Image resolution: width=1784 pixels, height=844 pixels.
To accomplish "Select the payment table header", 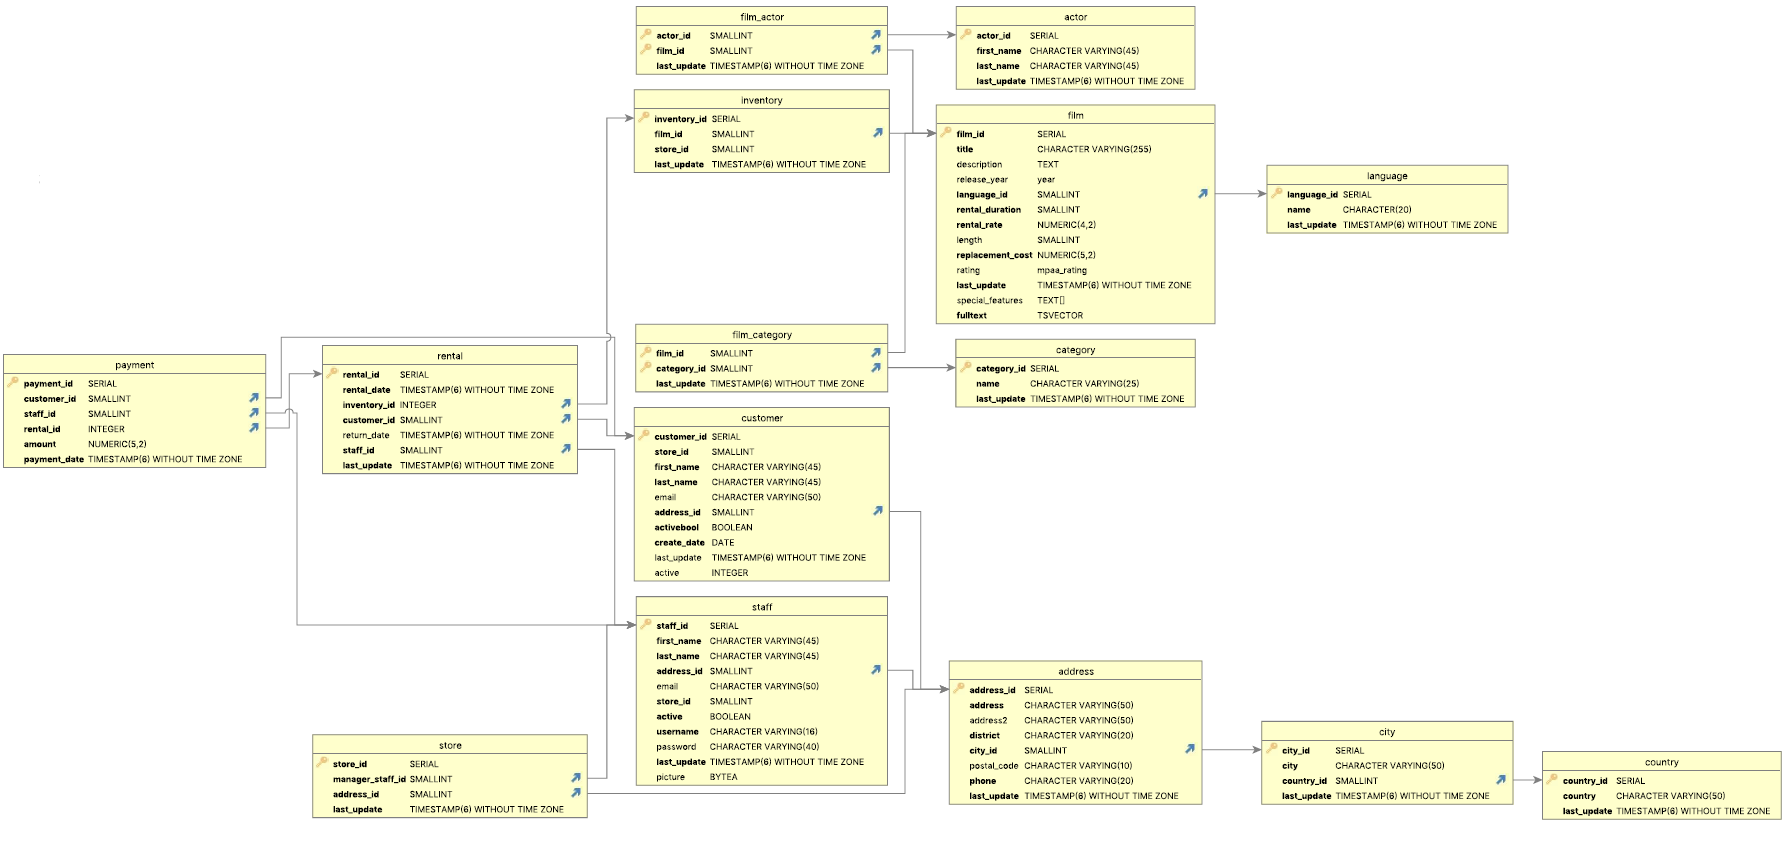I will [x=135, y=365].
